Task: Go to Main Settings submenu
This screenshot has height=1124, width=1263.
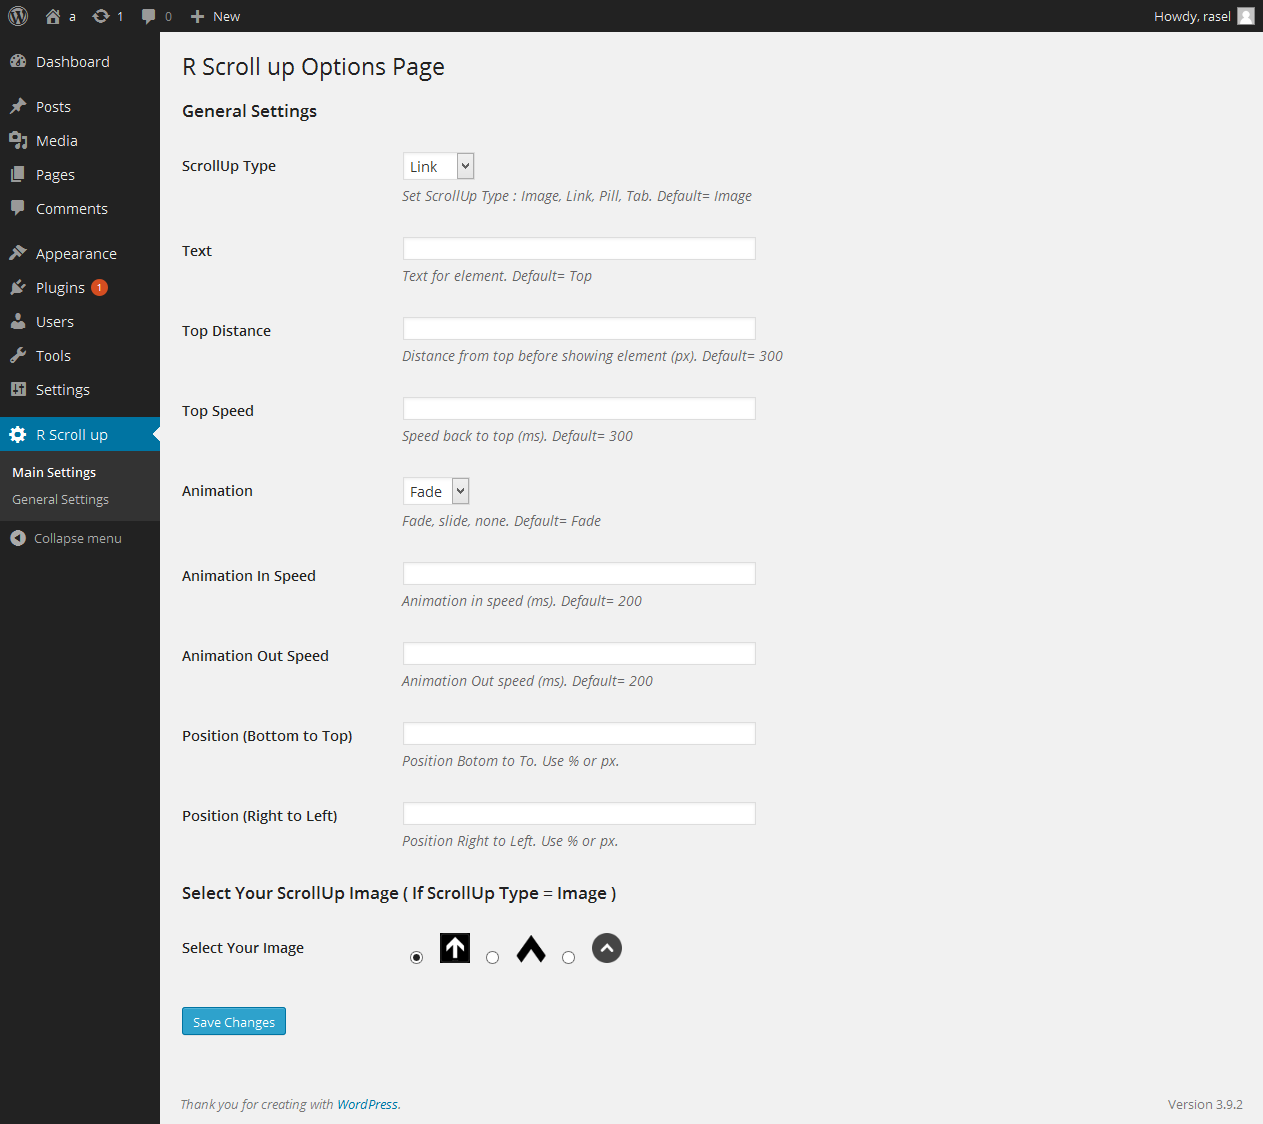Action: pos(54,472)
